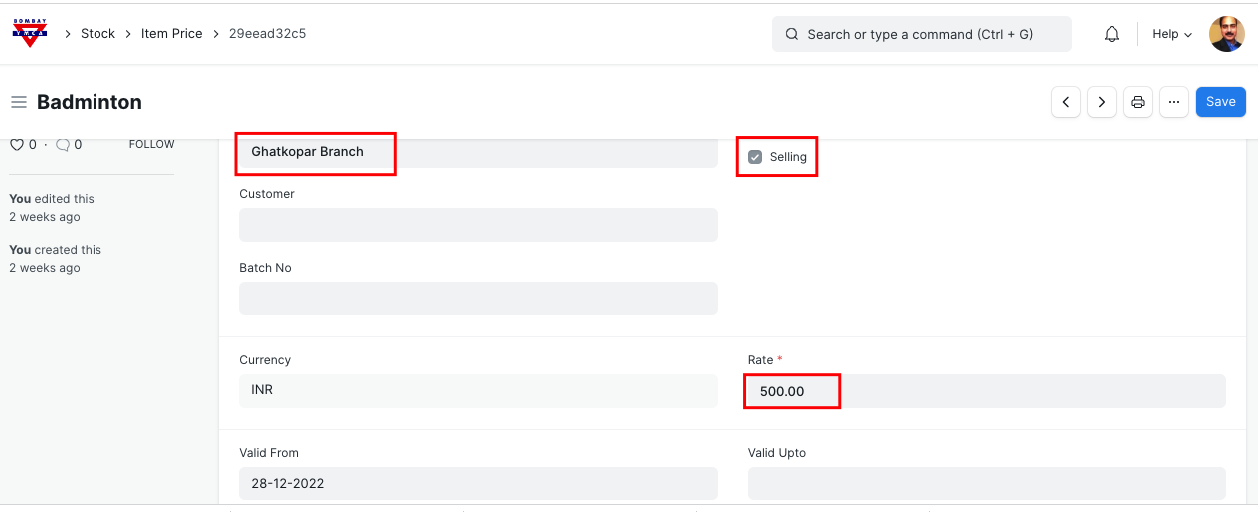Print this Item Price record
The image size is (1258, 512).
[1137, 102]
